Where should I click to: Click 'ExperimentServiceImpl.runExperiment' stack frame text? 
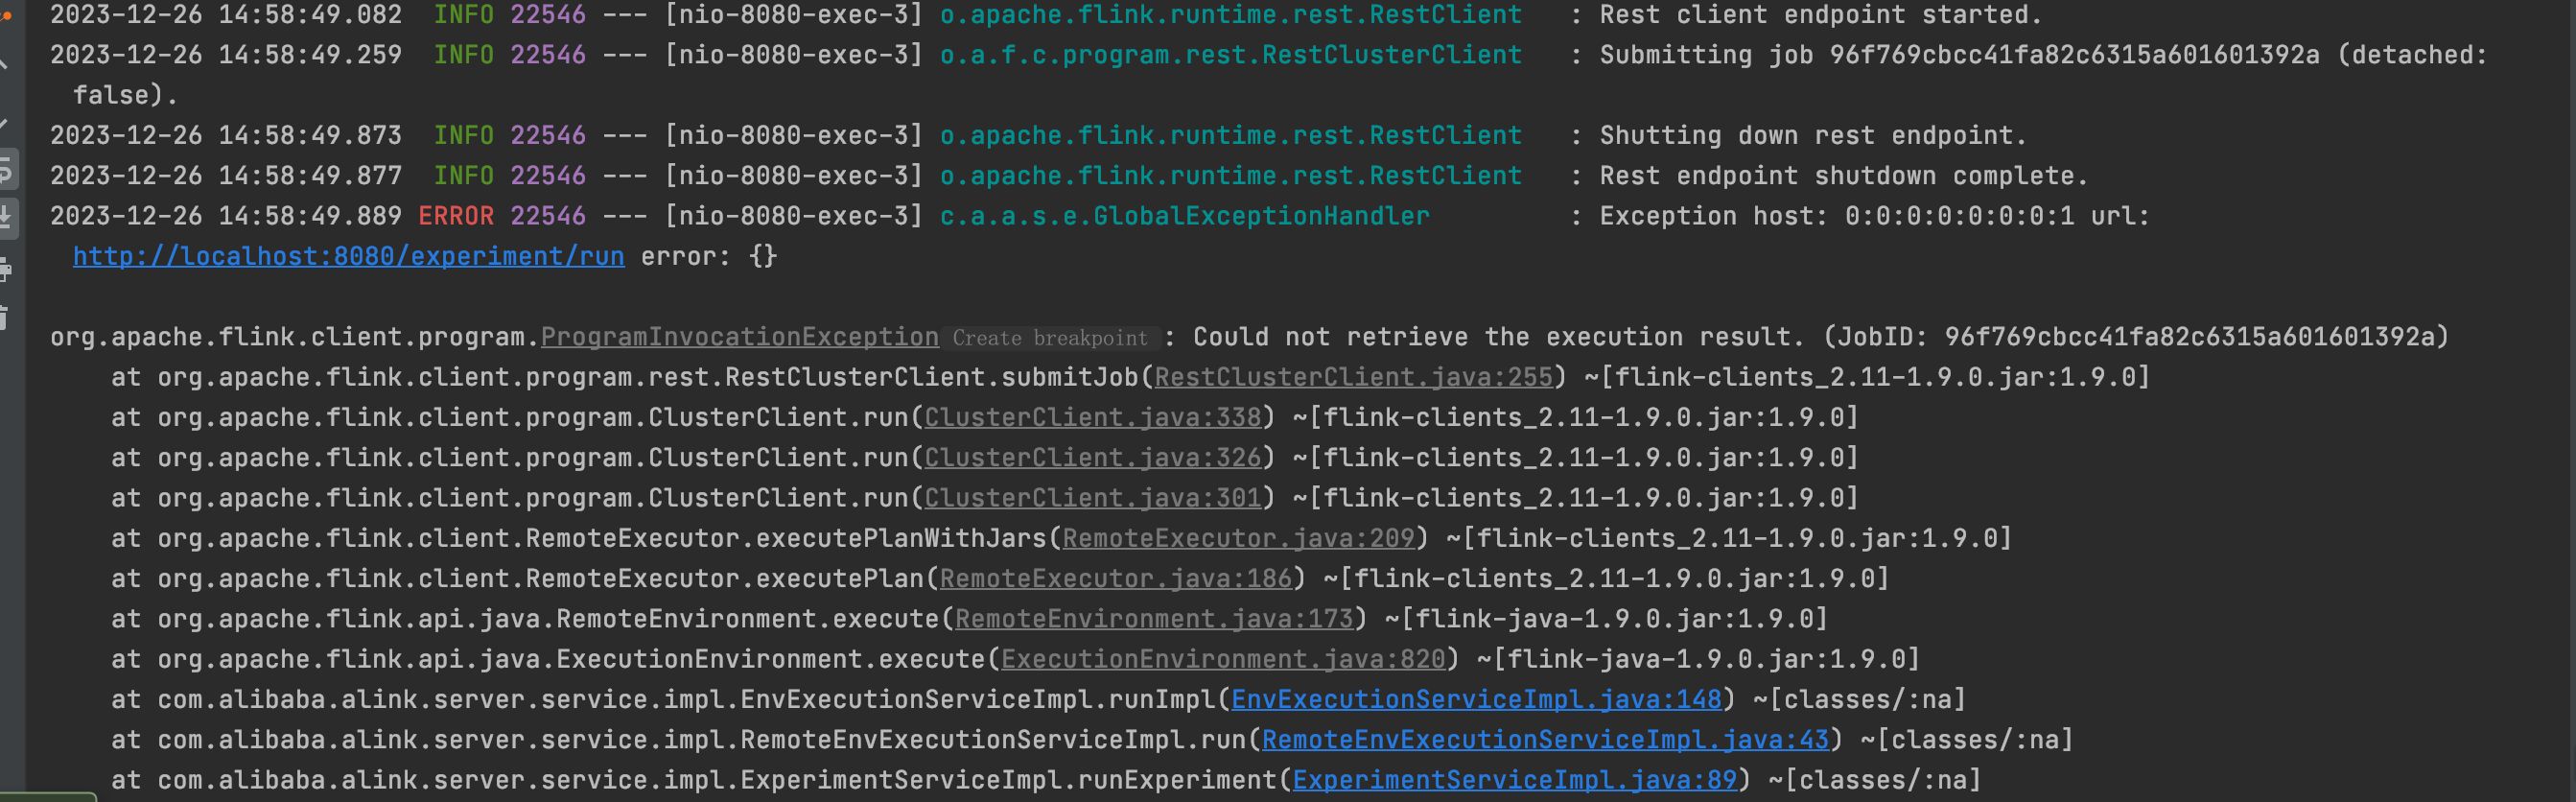[1009, 780]
